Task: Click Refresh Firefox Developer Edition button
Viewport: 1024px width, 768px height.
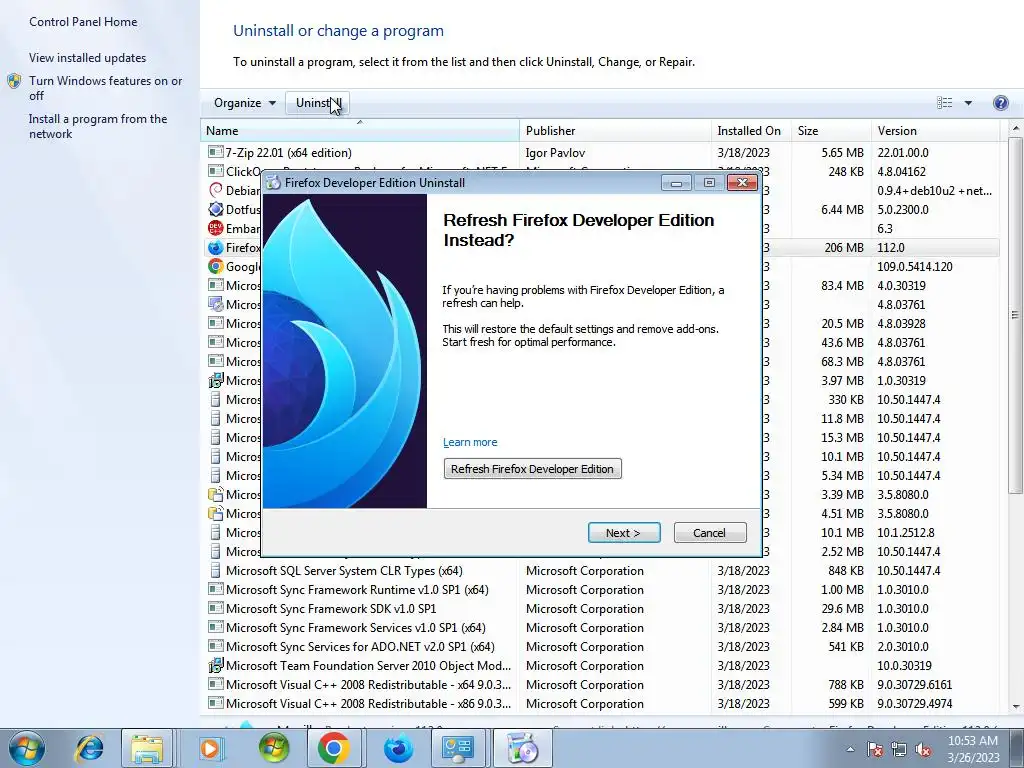Action: point(532,469)
